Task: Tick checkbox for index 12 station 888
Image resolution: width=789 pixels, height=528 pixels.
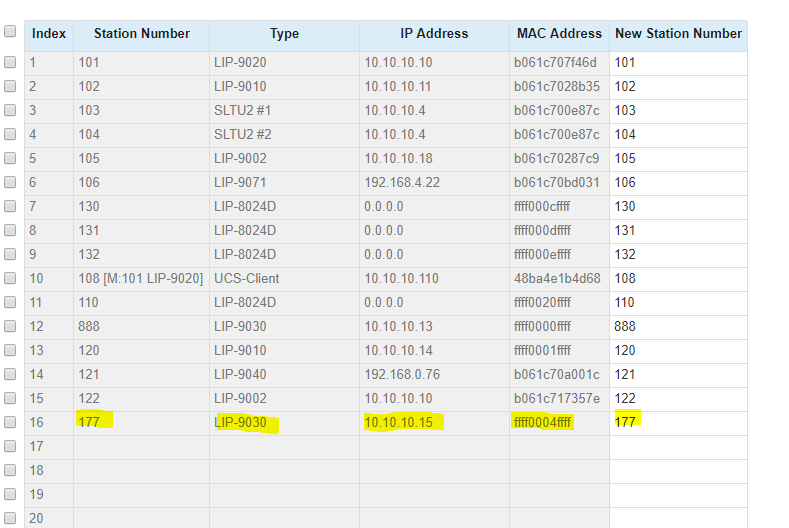Action: [10, 326]
